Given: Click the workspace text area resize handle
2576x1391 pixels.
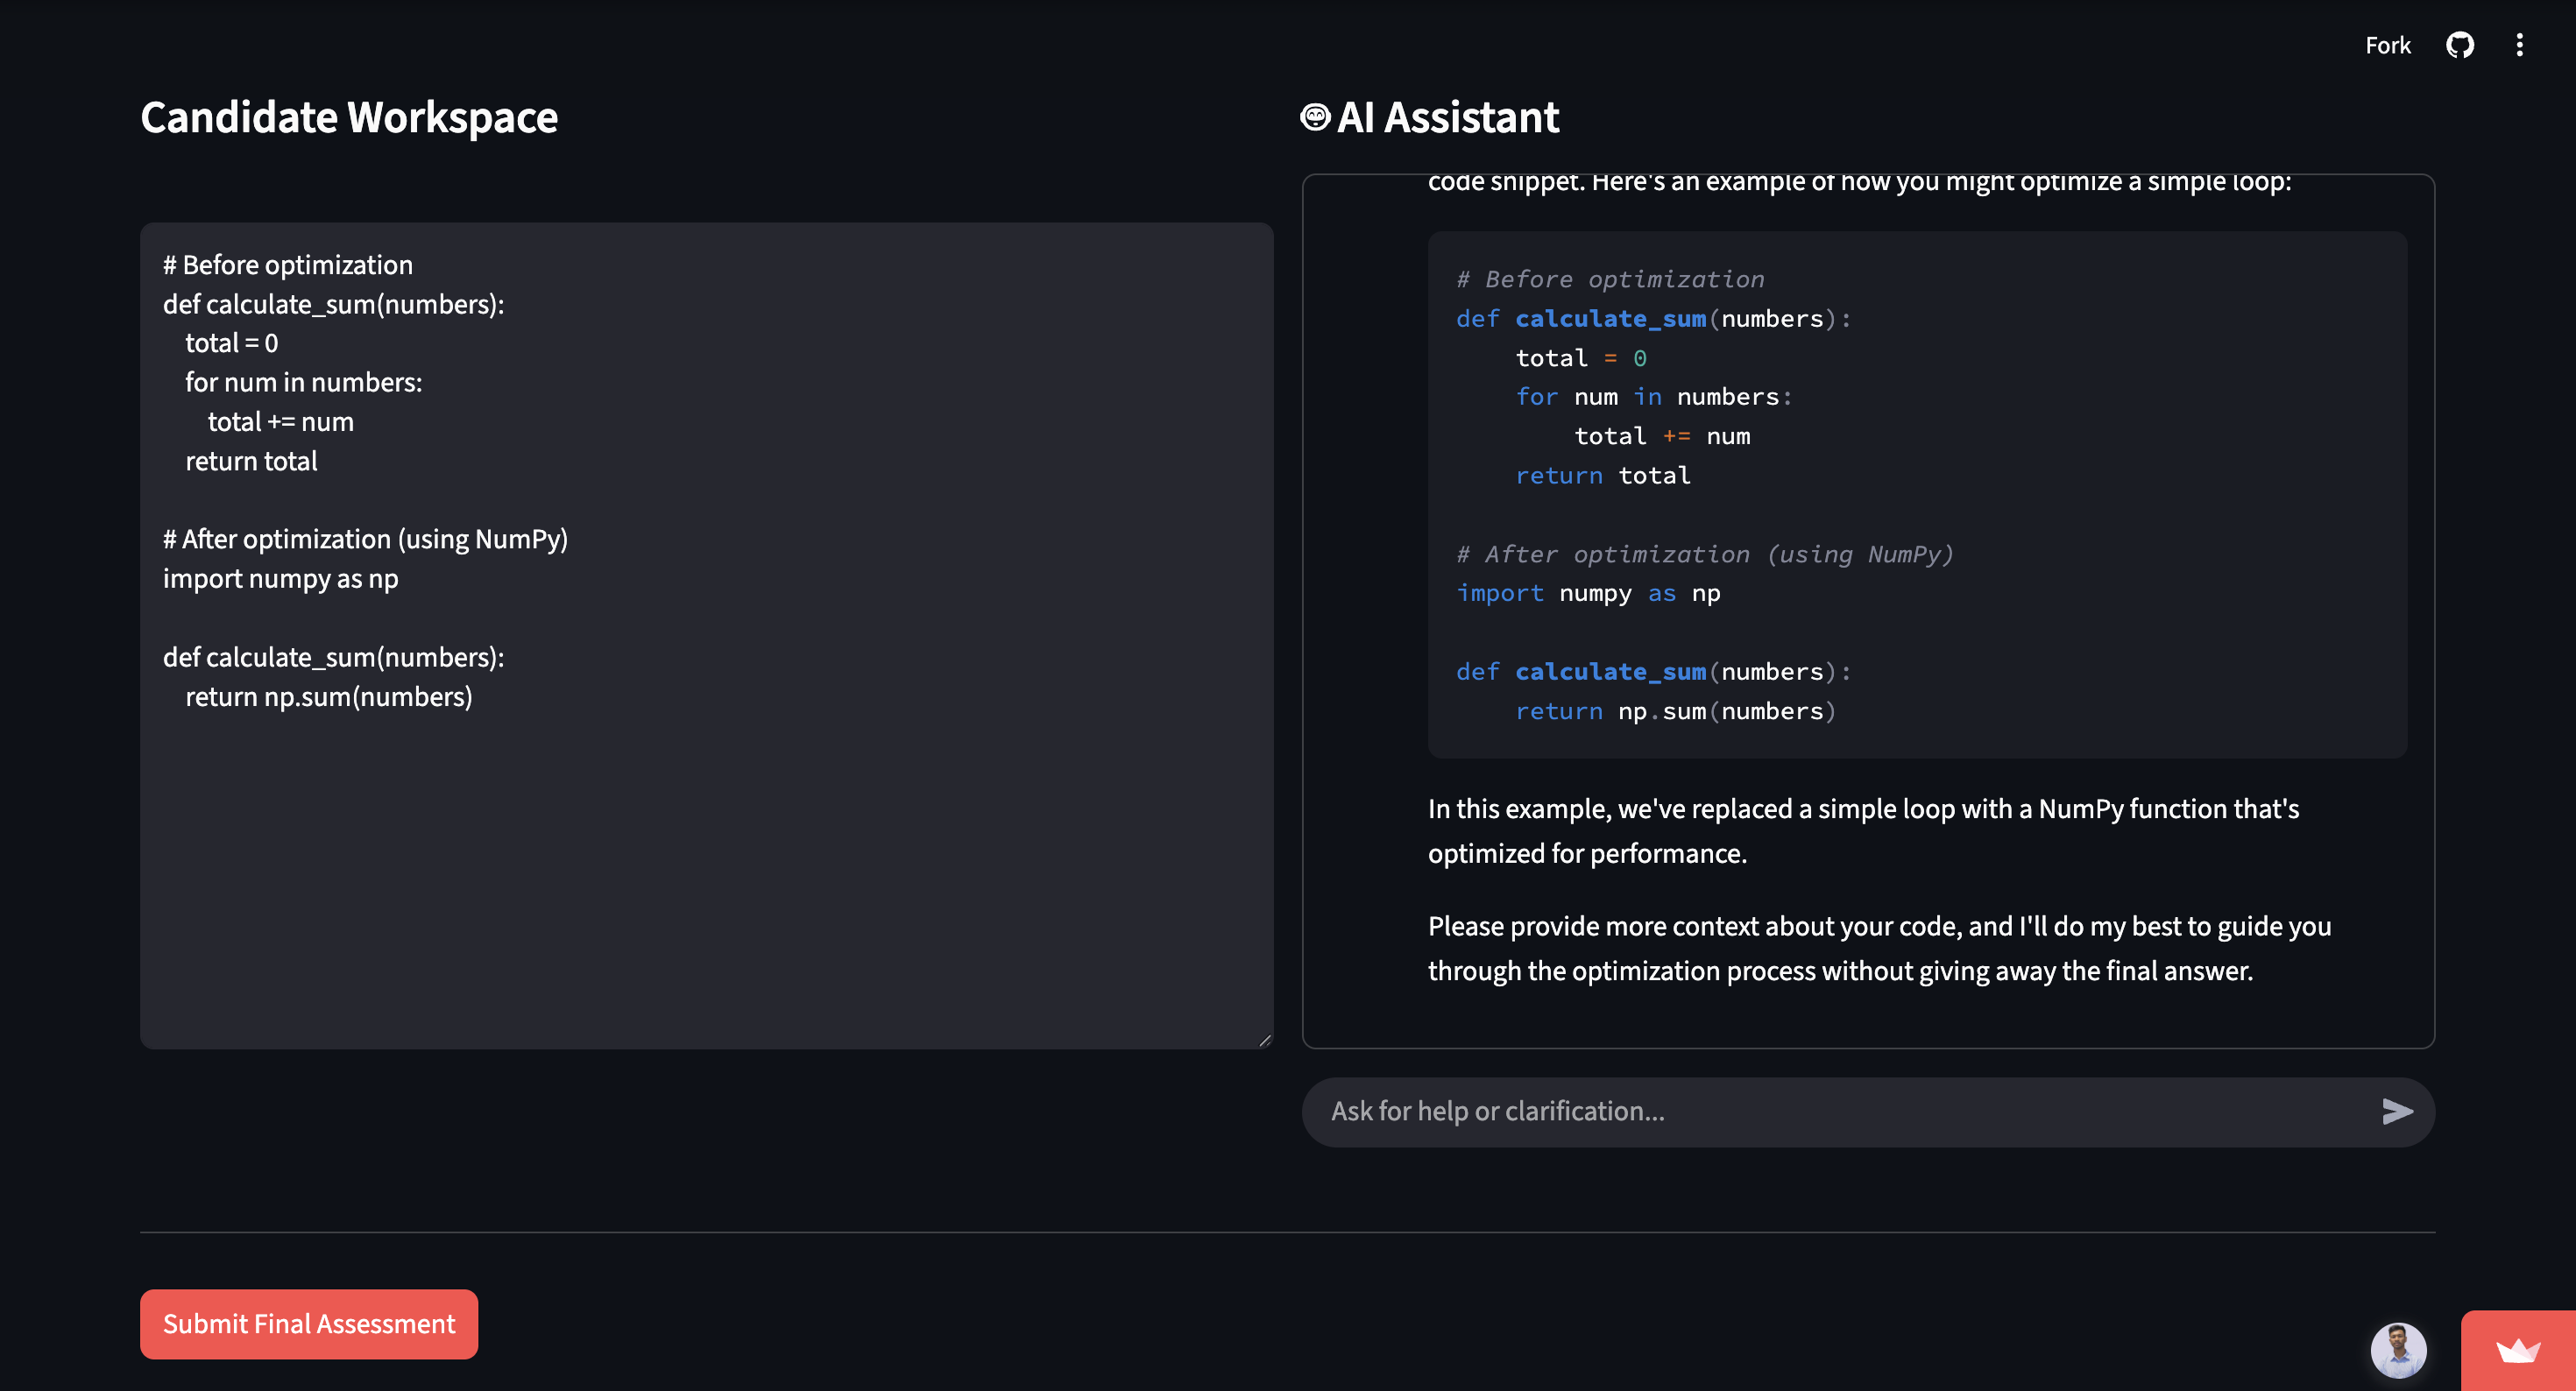Looking at the screenshot, I should pyautogui.click(x=1264, y=1040).
